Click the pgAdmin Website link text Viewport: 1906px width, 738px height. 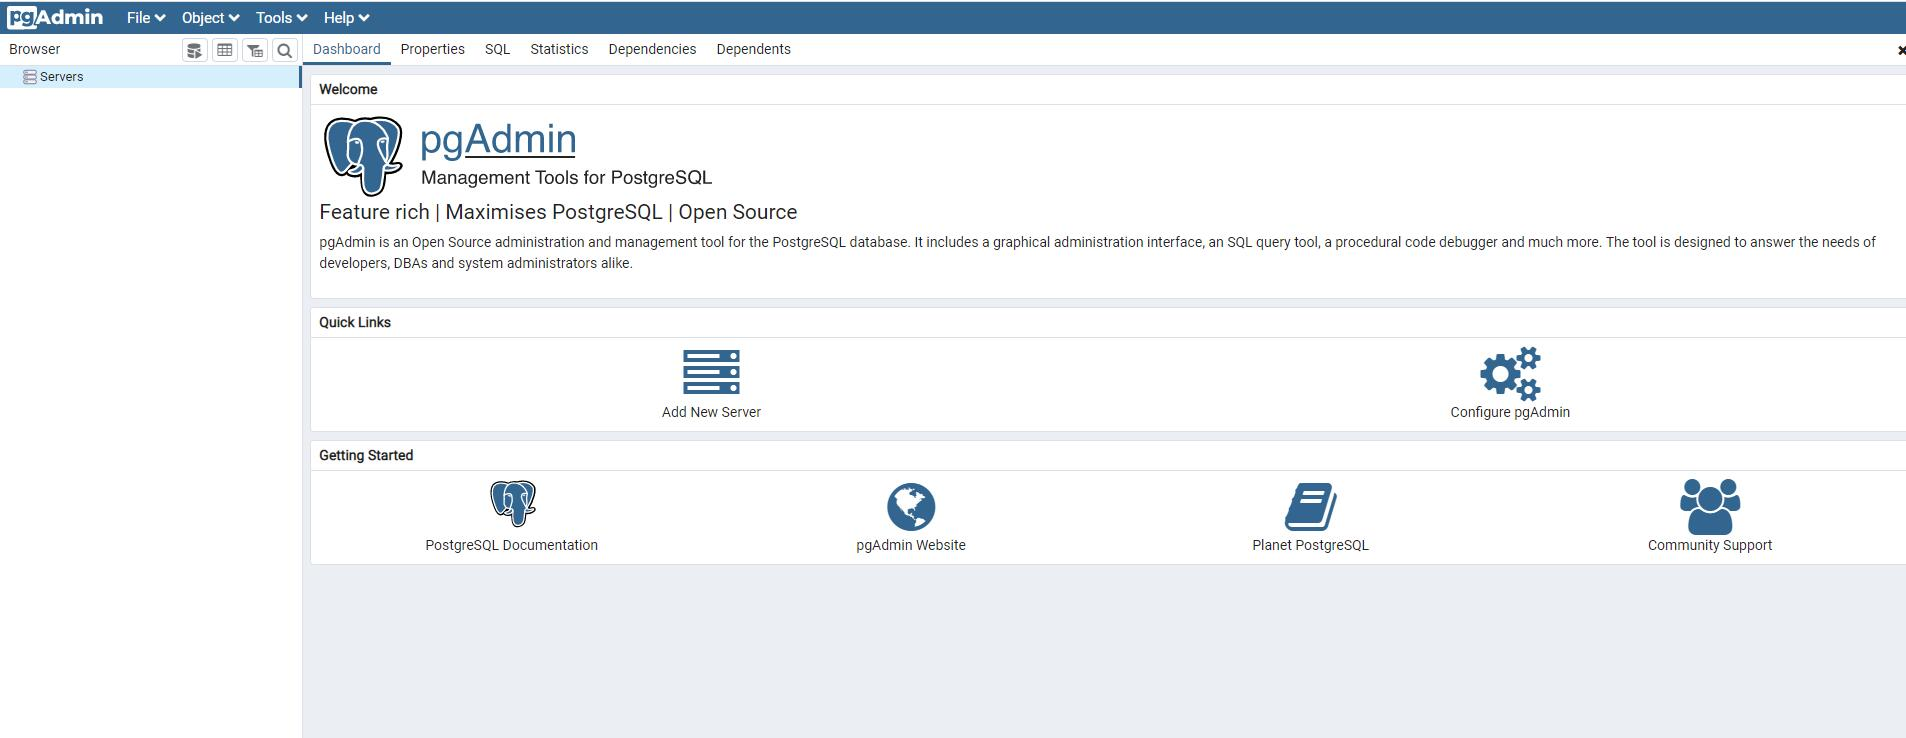coord(911,545)
